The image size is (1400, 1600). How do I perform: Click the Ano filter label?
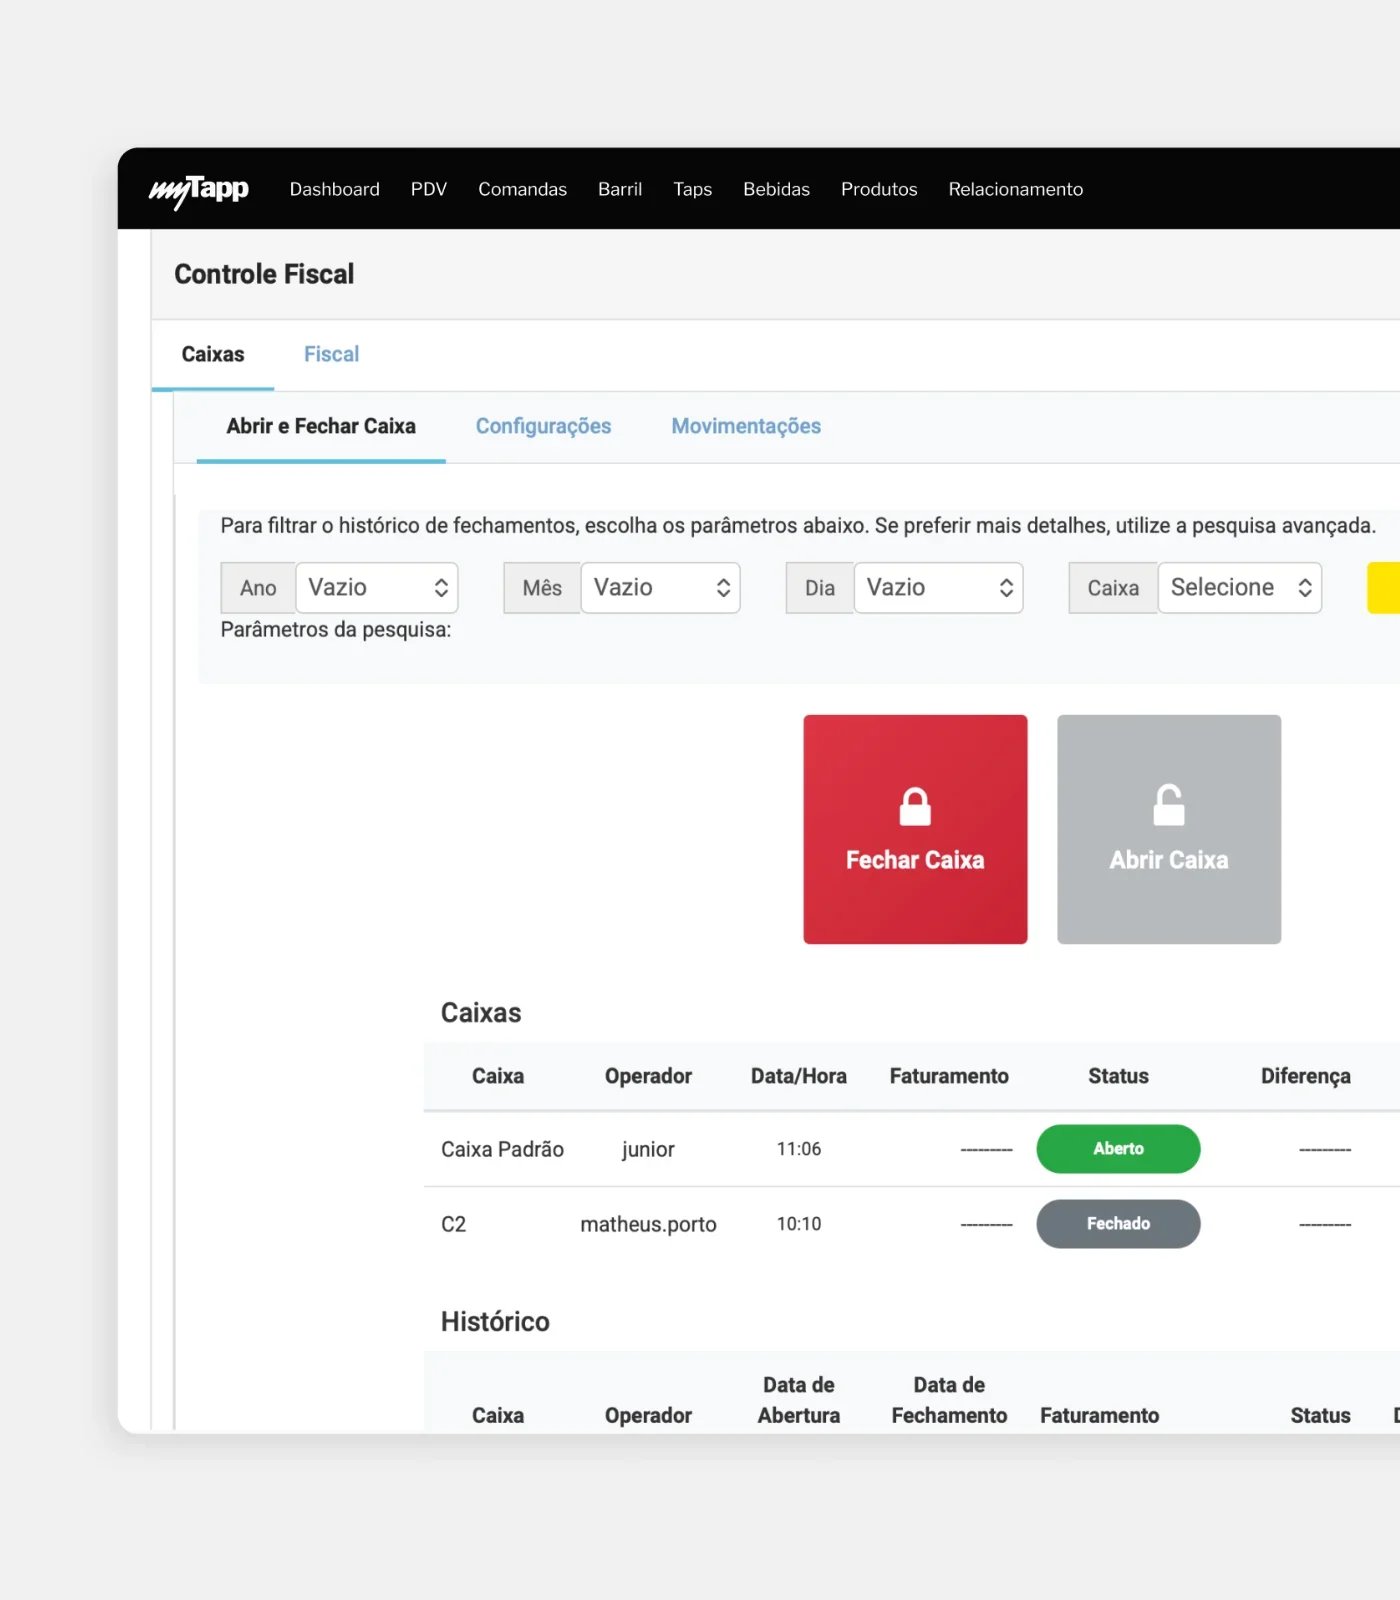(x=258, y=588)
